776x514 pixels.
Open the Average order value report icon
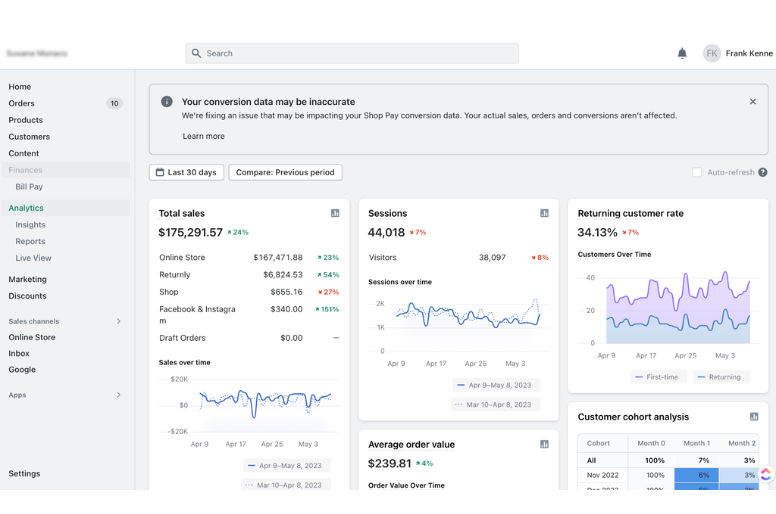click(544, 444)
